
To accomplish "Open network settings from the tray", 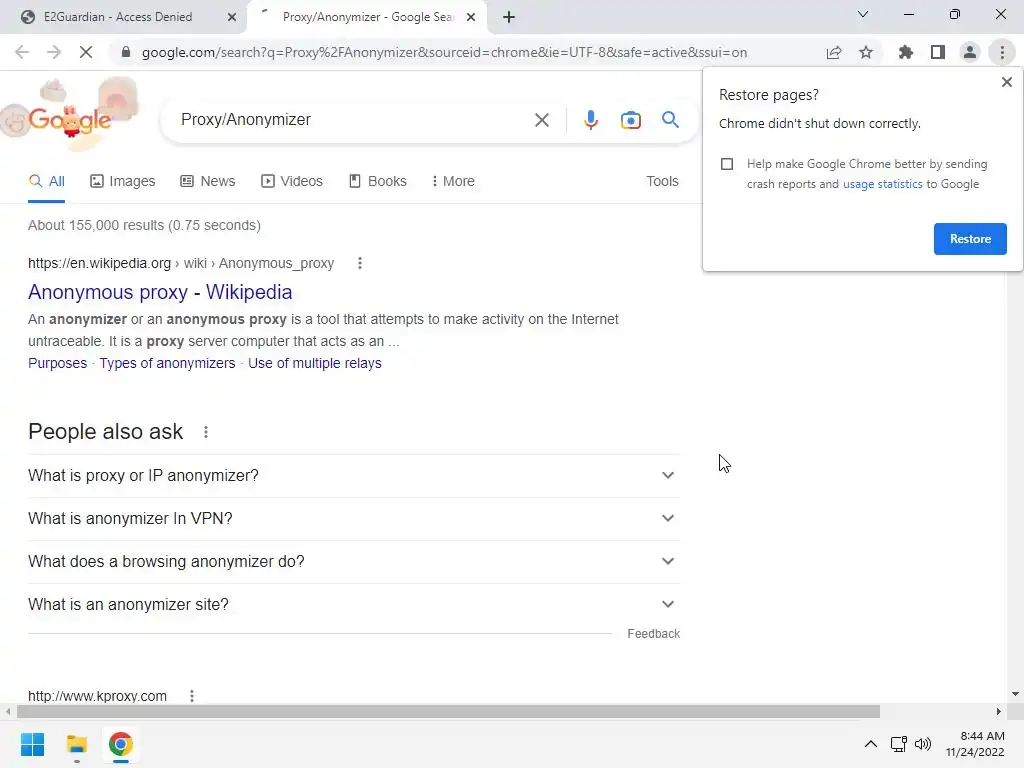I will 899,744.
